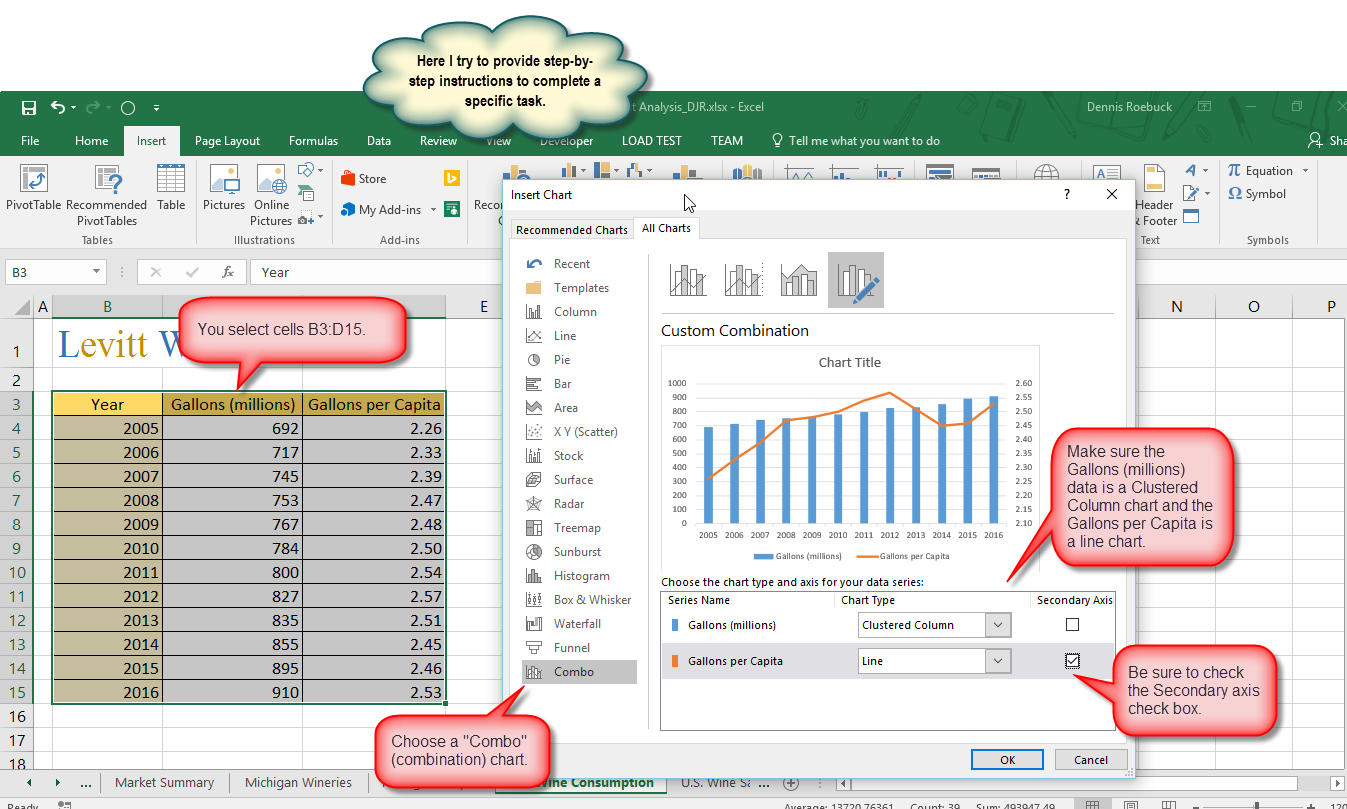1347x809 pixels.
Task: Uncheck secondary axis for Gallons per Capita
Action: pos(1072,661)
